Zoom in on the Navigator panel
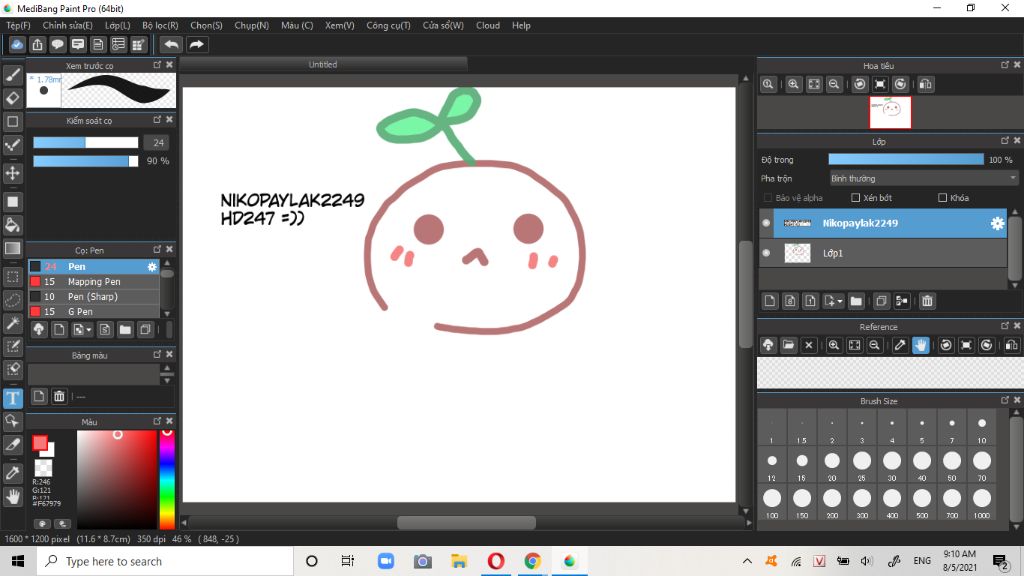Screen dimensions: 1024x576 (793, 84)
